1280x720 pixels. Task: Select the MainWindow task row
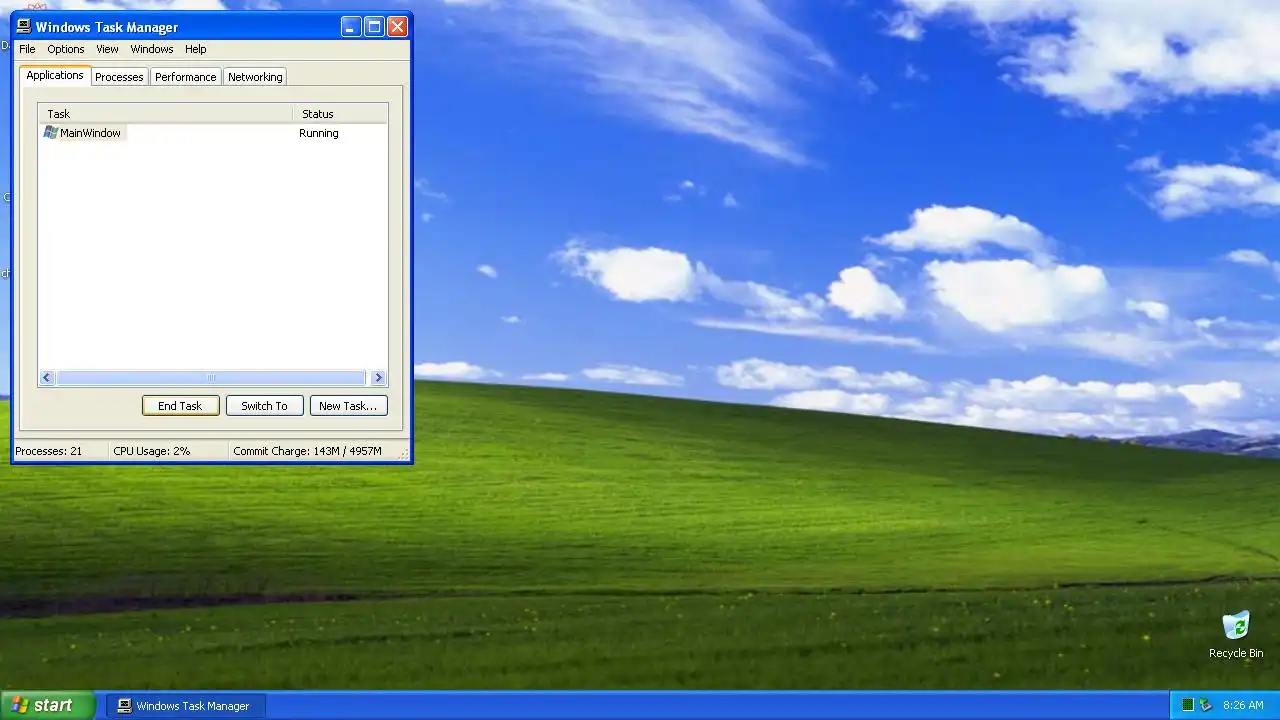coord(213,133)
